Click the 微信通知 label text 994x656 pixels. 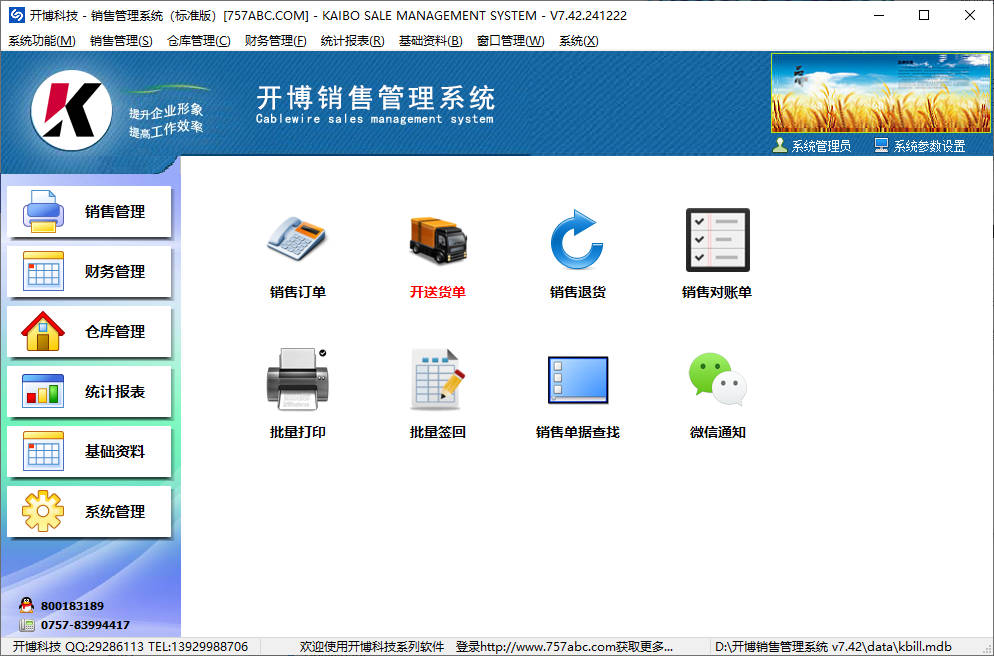point(718,432)
